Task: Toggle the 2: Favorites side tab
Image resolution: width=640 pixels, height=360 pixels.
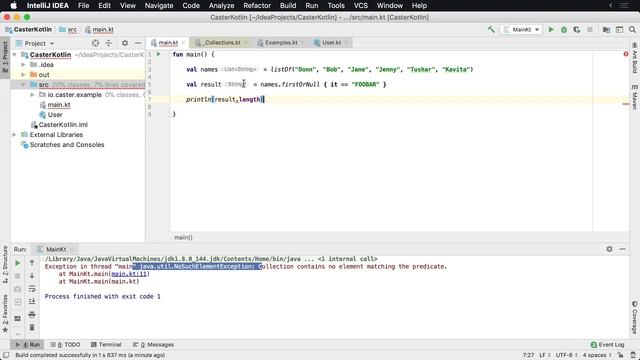Action: point(5,313)
